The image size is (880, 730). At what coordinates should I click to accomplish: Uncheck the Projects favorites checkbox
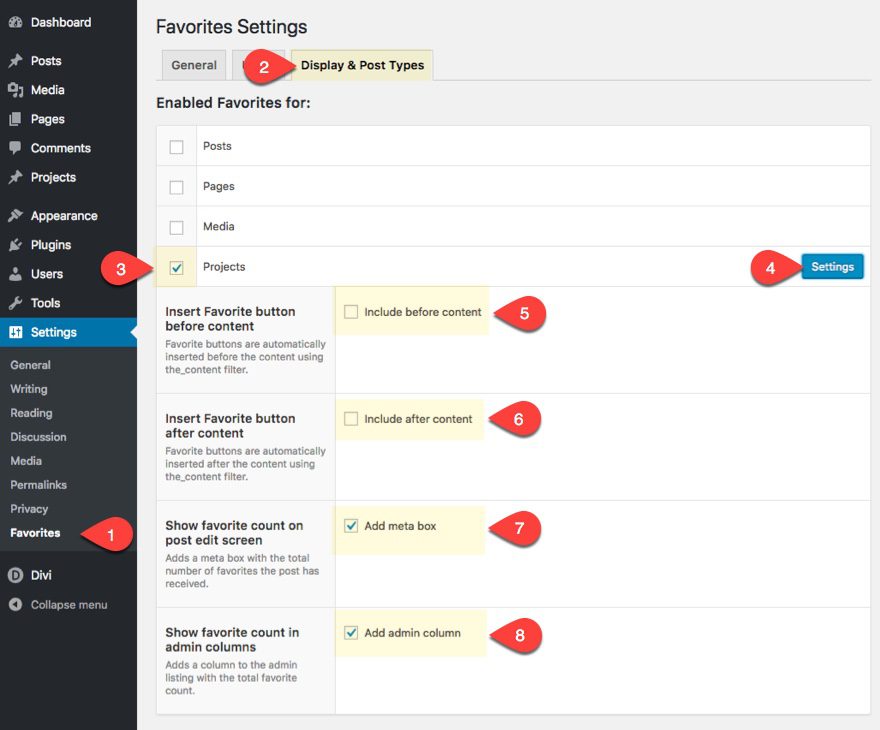tap(176, 268)
